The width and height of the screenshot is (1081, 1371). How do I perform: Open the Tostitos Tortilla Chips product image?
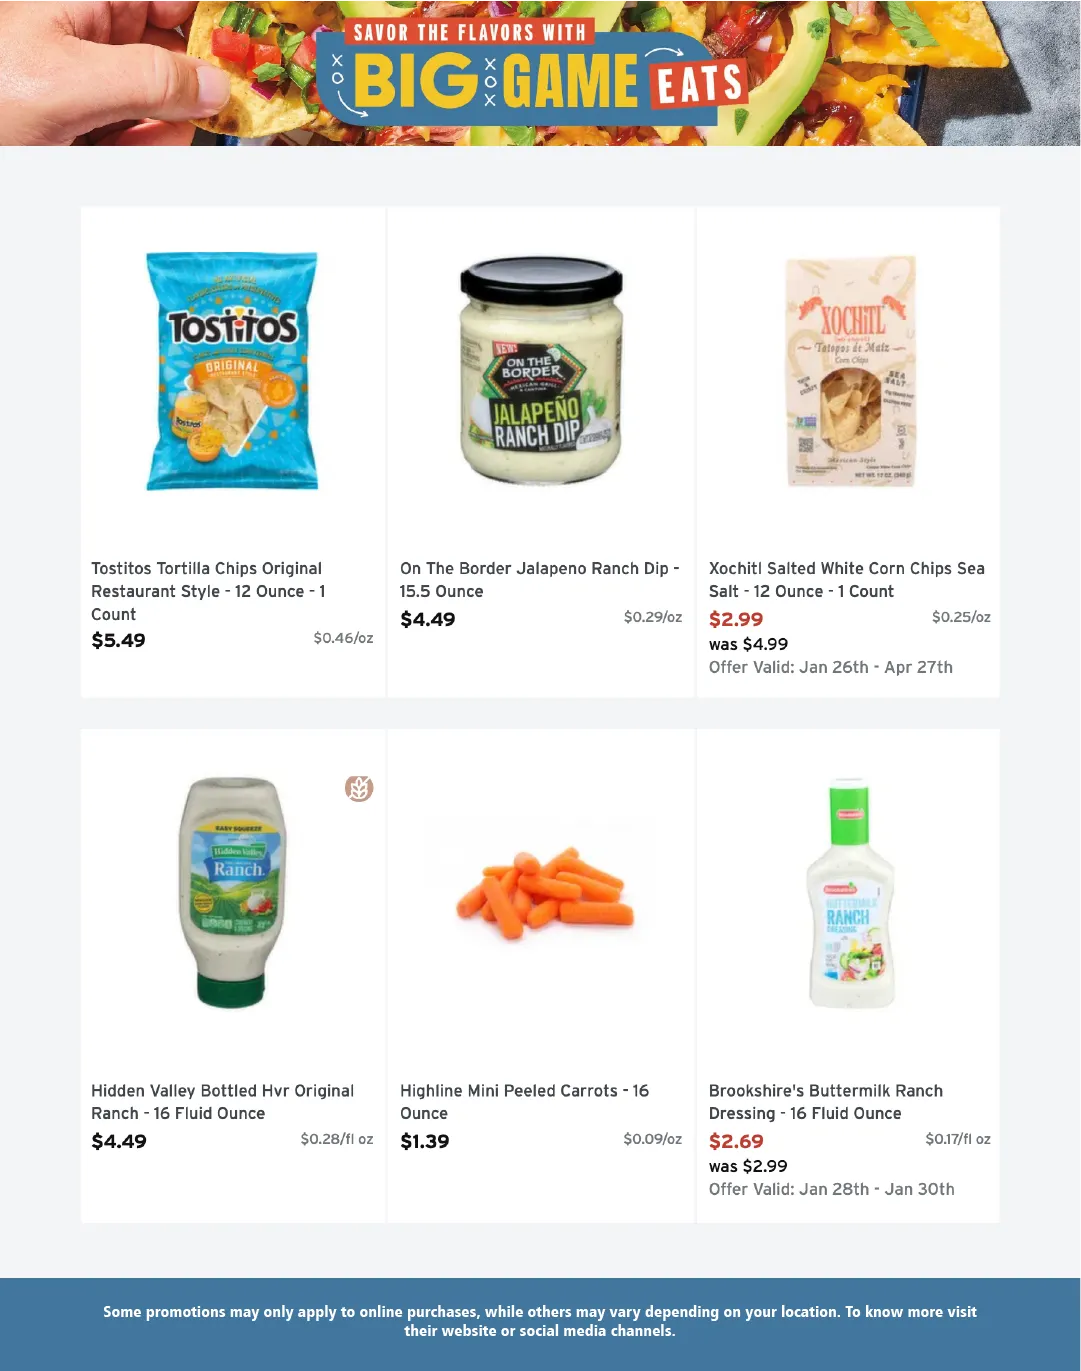pyautogui.click(x=232, y=371)
